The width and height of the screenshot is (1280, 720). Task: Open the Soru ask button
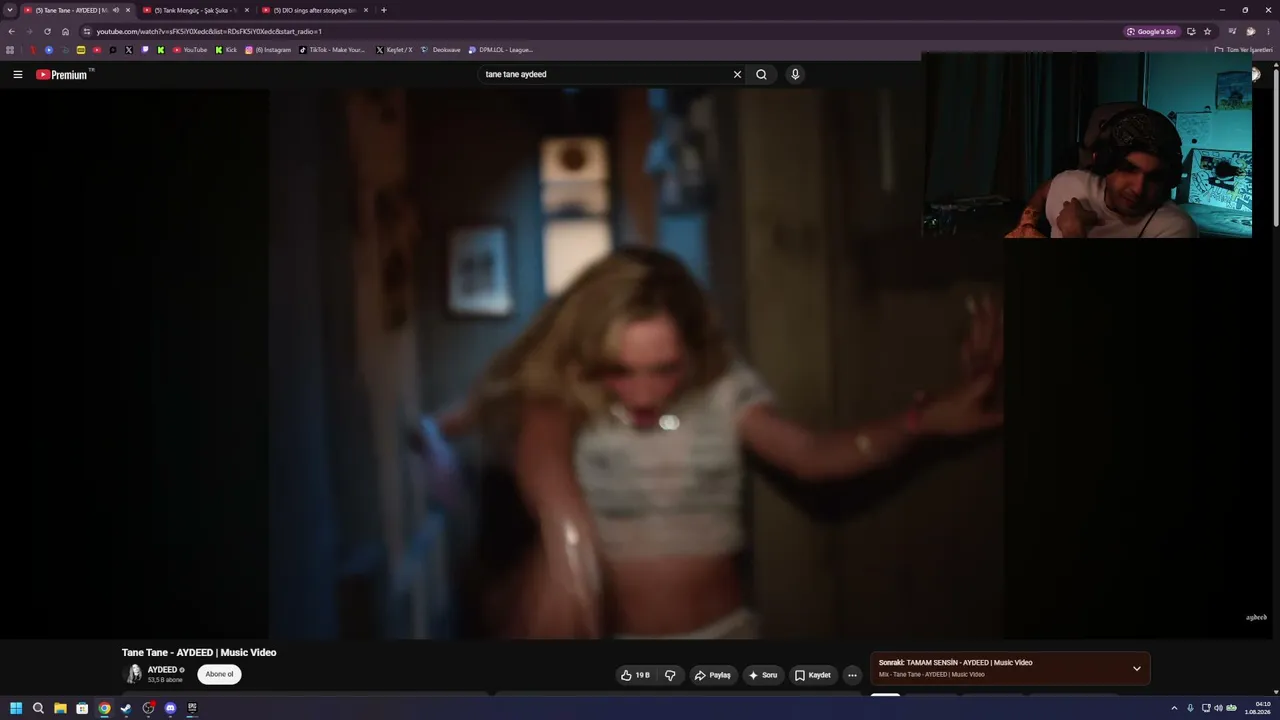[x=763, y=675]
